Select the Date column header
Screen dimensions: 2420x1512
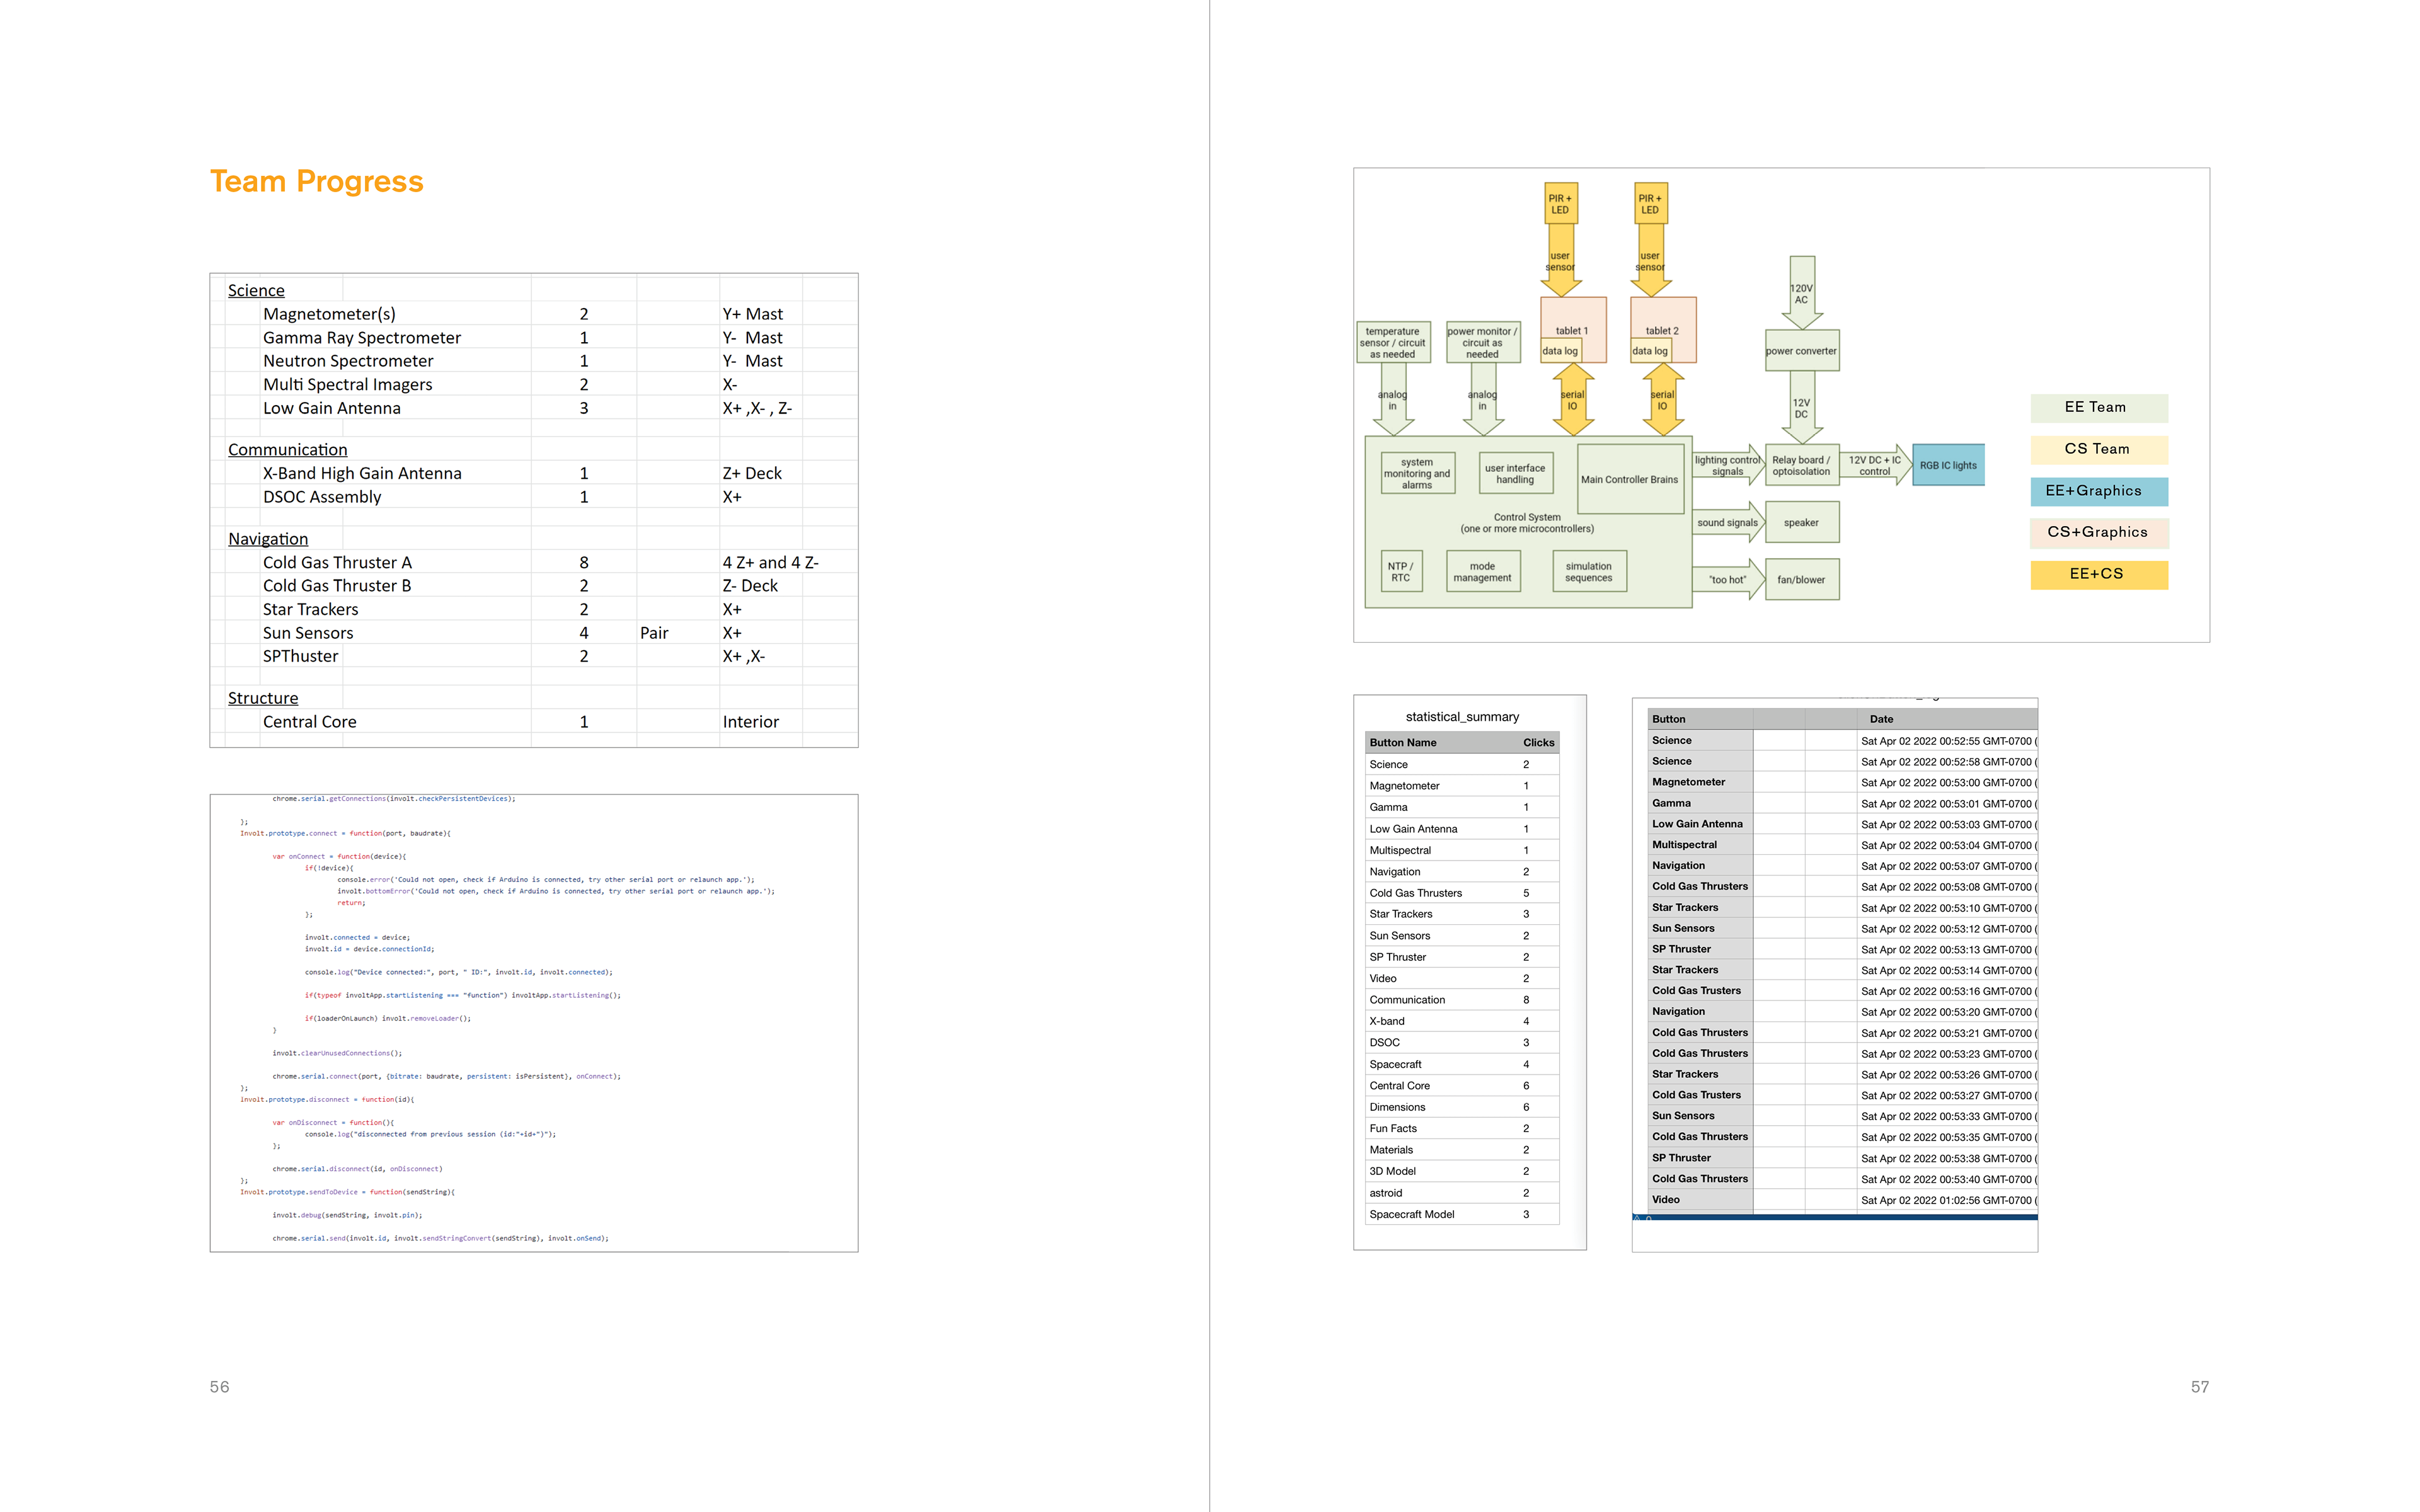click(x=1881, y=719)
